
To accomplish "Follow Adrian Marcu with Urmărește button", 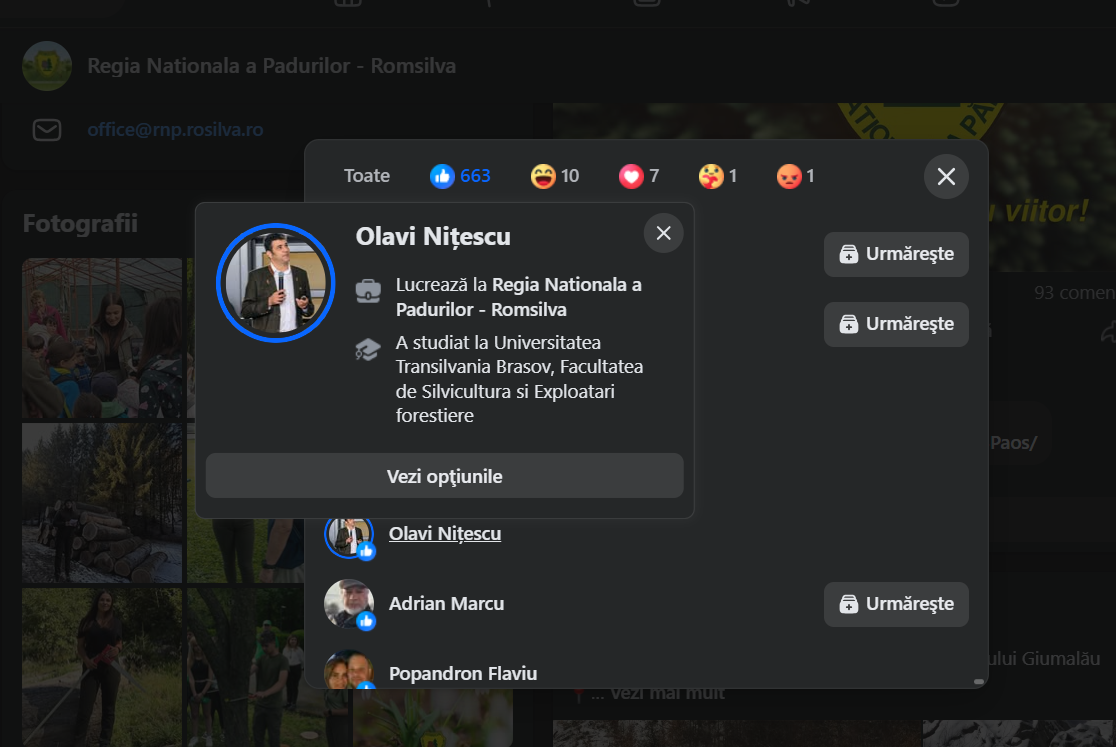I will click(896, 604).
